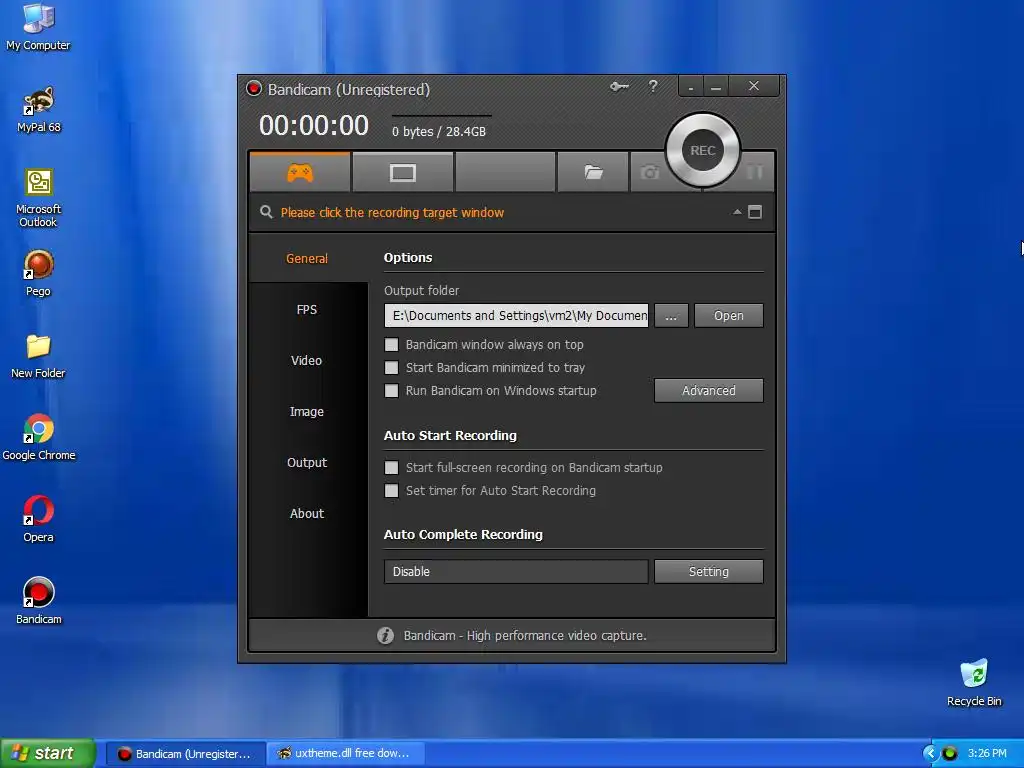Select the Microsoft Outlook desktop icon
This screenshot has width=1024, height=768.
[39, 198]
